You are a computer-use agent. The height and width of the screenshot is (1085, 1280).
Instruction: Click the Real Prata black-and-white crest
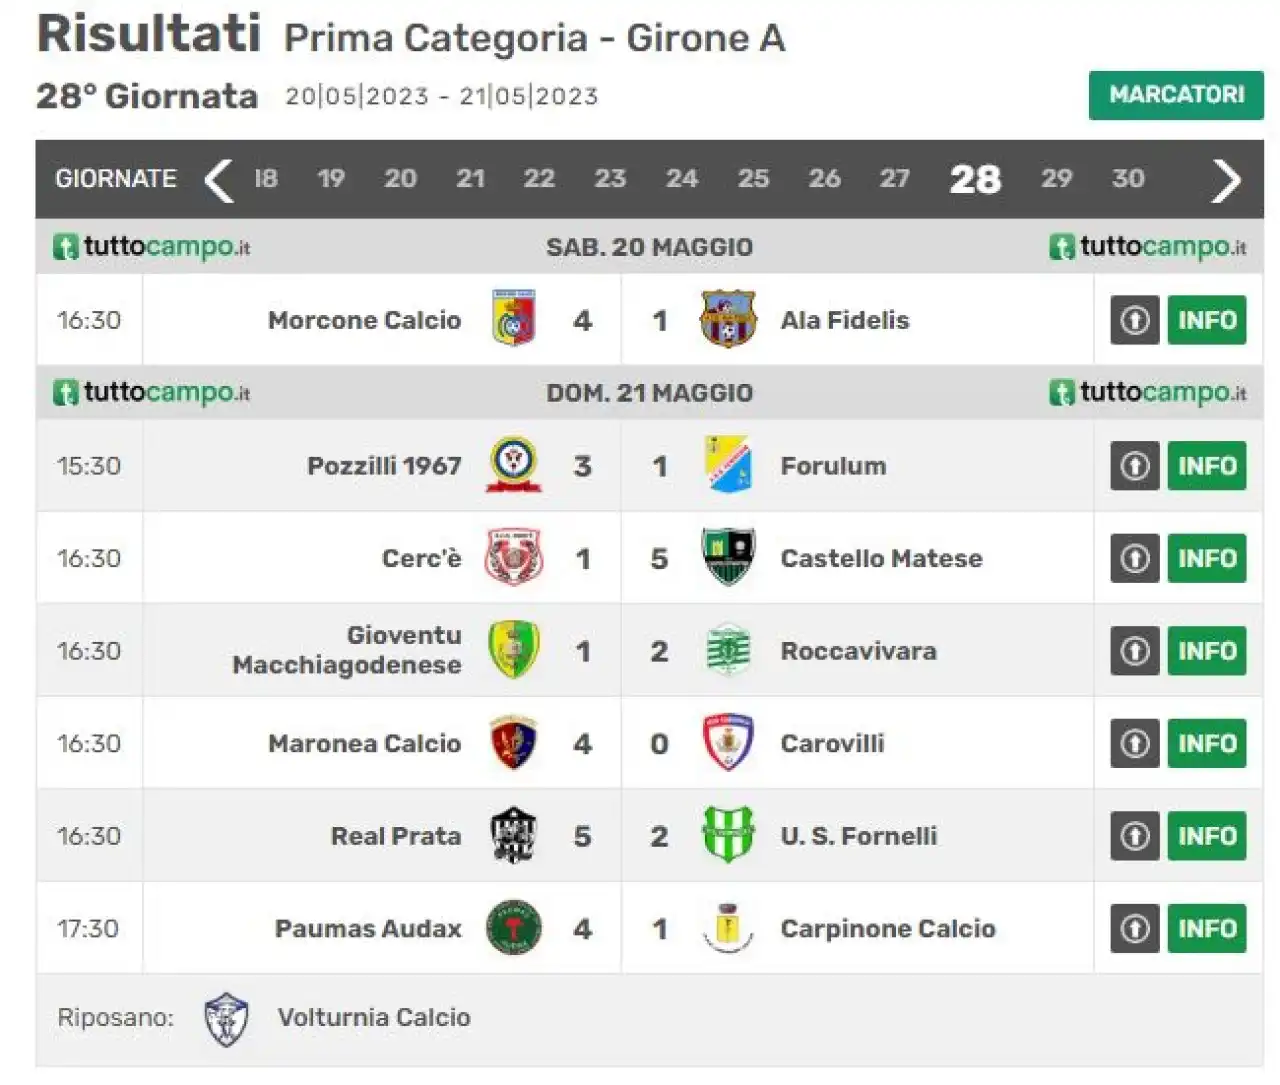[514, 835]
